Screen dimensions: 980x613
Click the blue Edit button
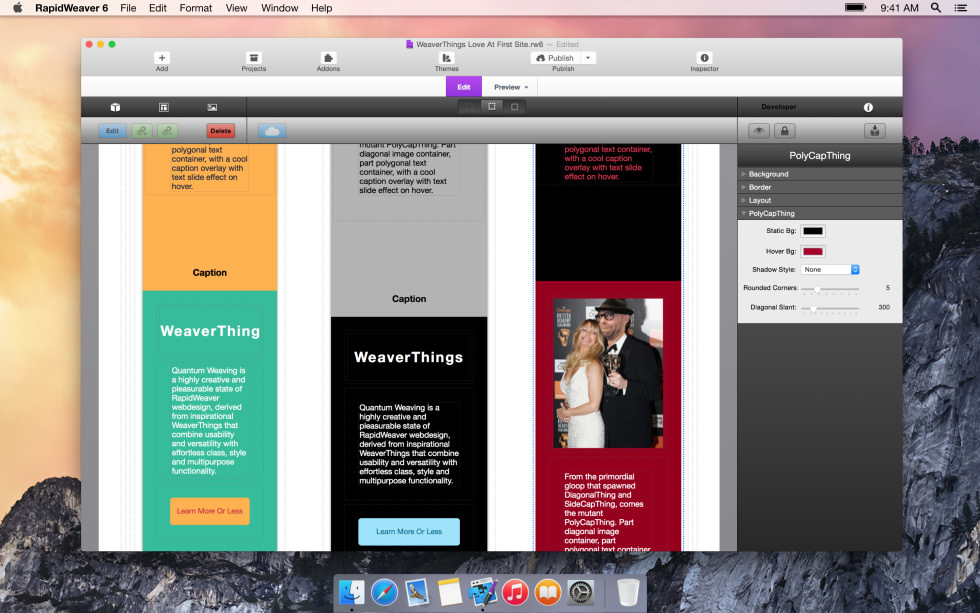point(112,131)
